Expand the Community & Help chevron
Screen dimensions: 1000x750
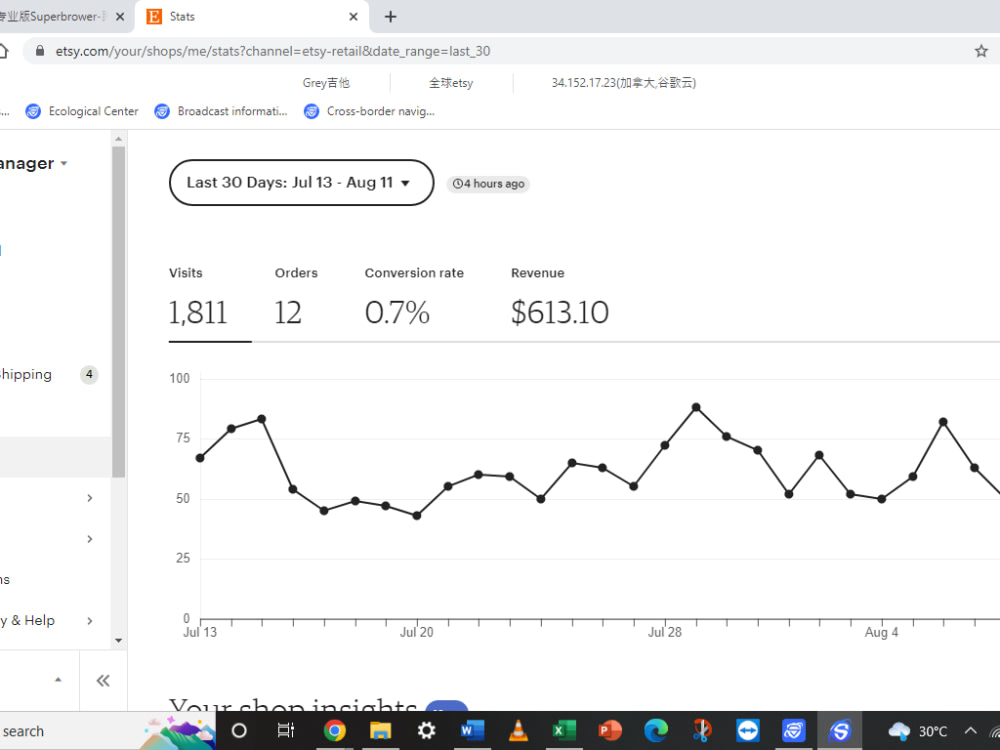click(x=90, y=621)
